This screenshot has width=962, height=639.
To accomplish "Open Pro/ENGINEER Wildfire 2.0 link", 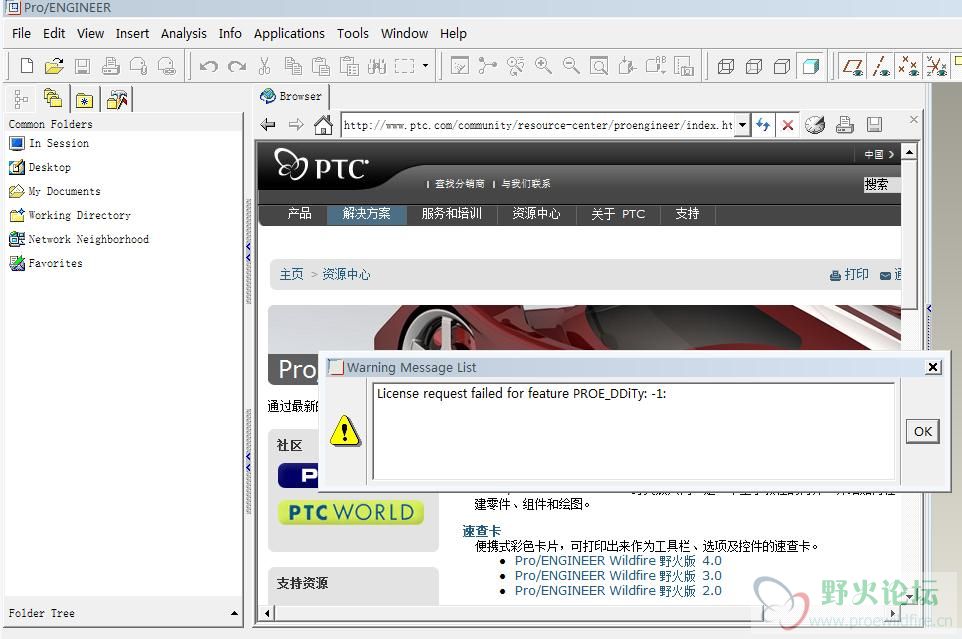I will 618,591.
